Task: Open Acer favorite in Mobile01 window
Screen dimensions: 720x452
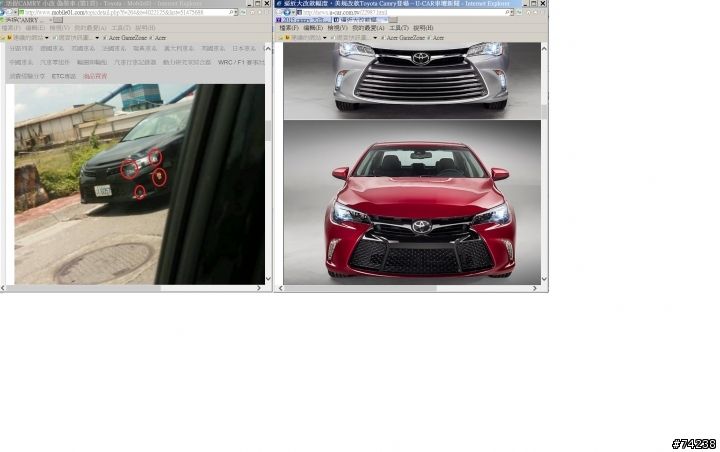Action: [158, 38]
